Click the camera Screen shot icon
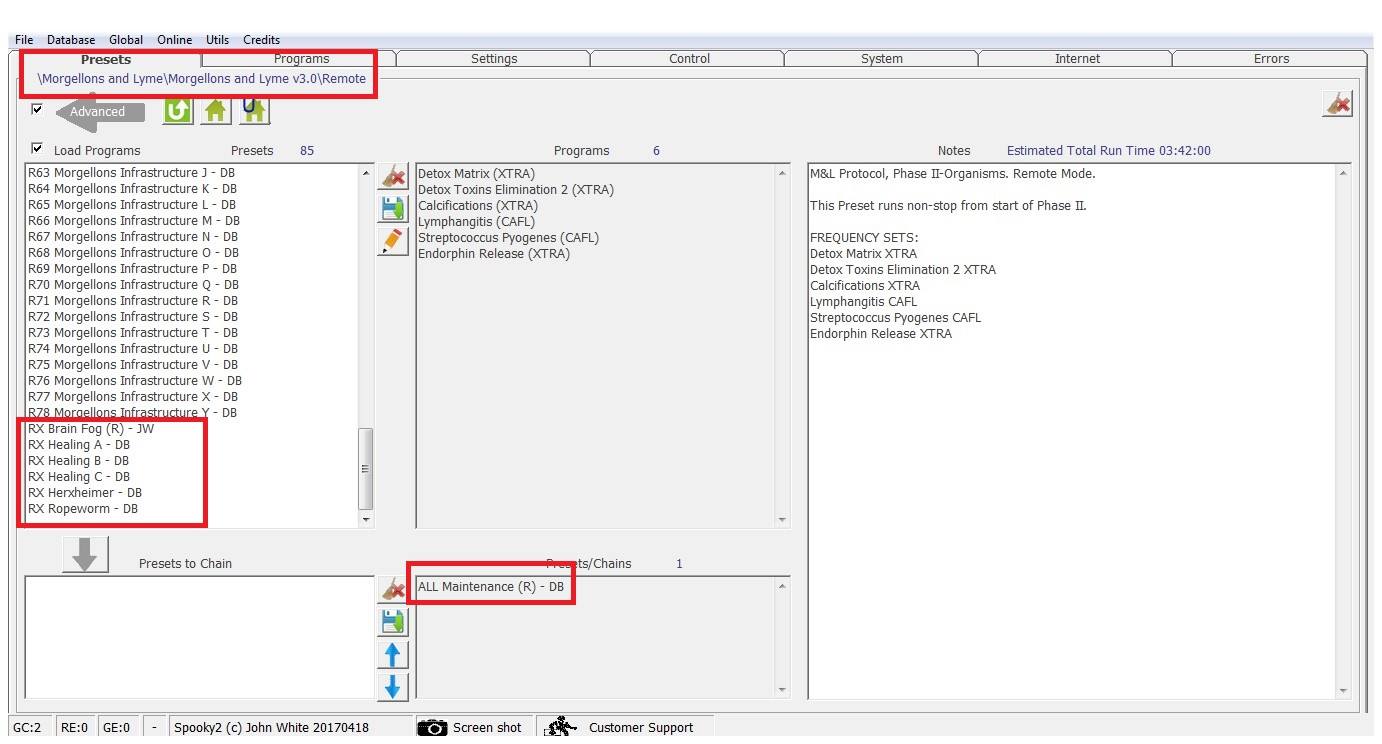This screenshot has height=744, width=1382. (432, 727)
